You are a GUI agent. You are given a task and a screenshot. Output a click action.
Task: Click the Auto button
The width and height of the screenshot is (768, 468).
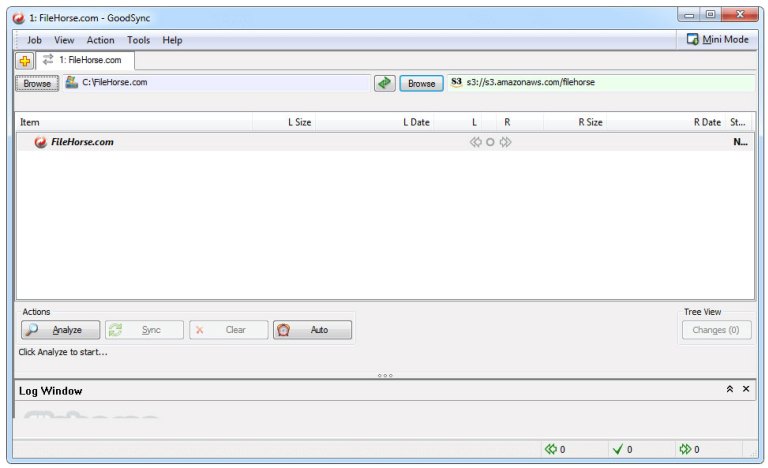(x=312, y=330)
